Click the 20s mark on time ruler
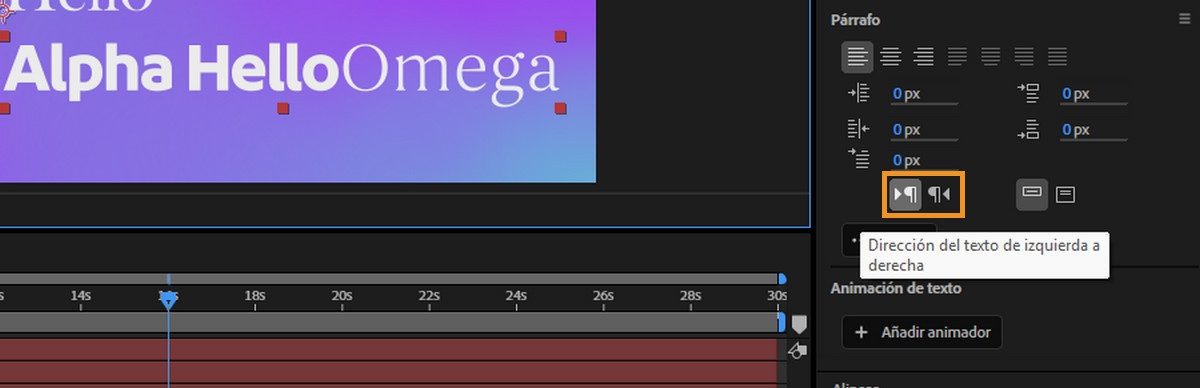1200x388 pixels. (342, 295)
